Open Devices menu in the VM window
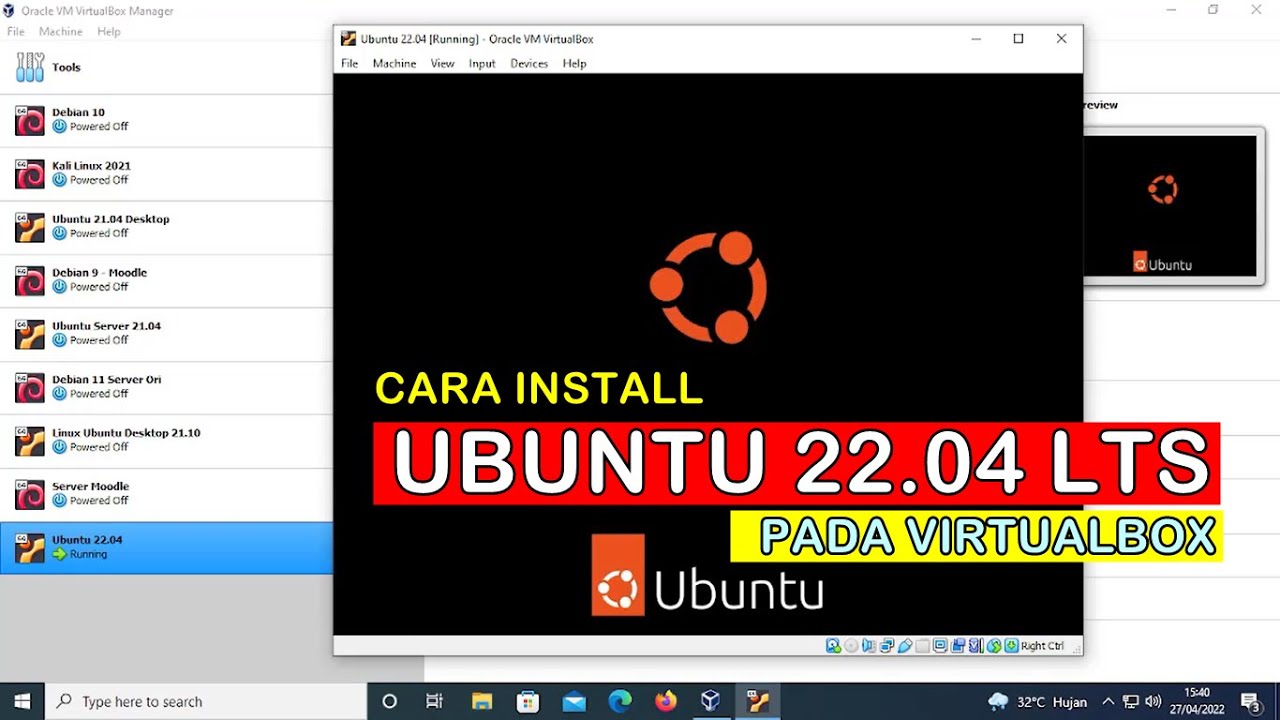 coord(529,63)
